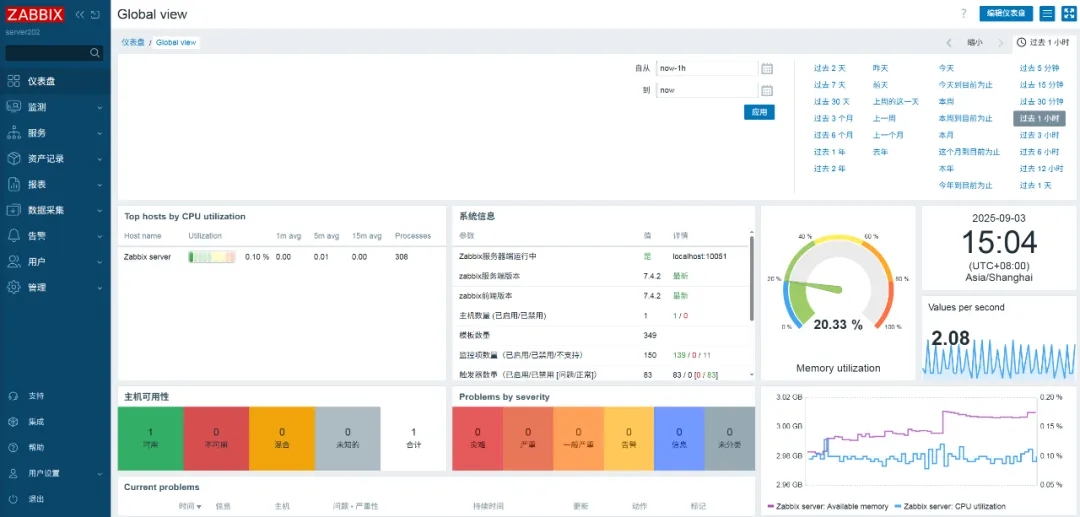The image size is (1080, 517).
Task: Click the help question mark icon
Action: [964, 14]
